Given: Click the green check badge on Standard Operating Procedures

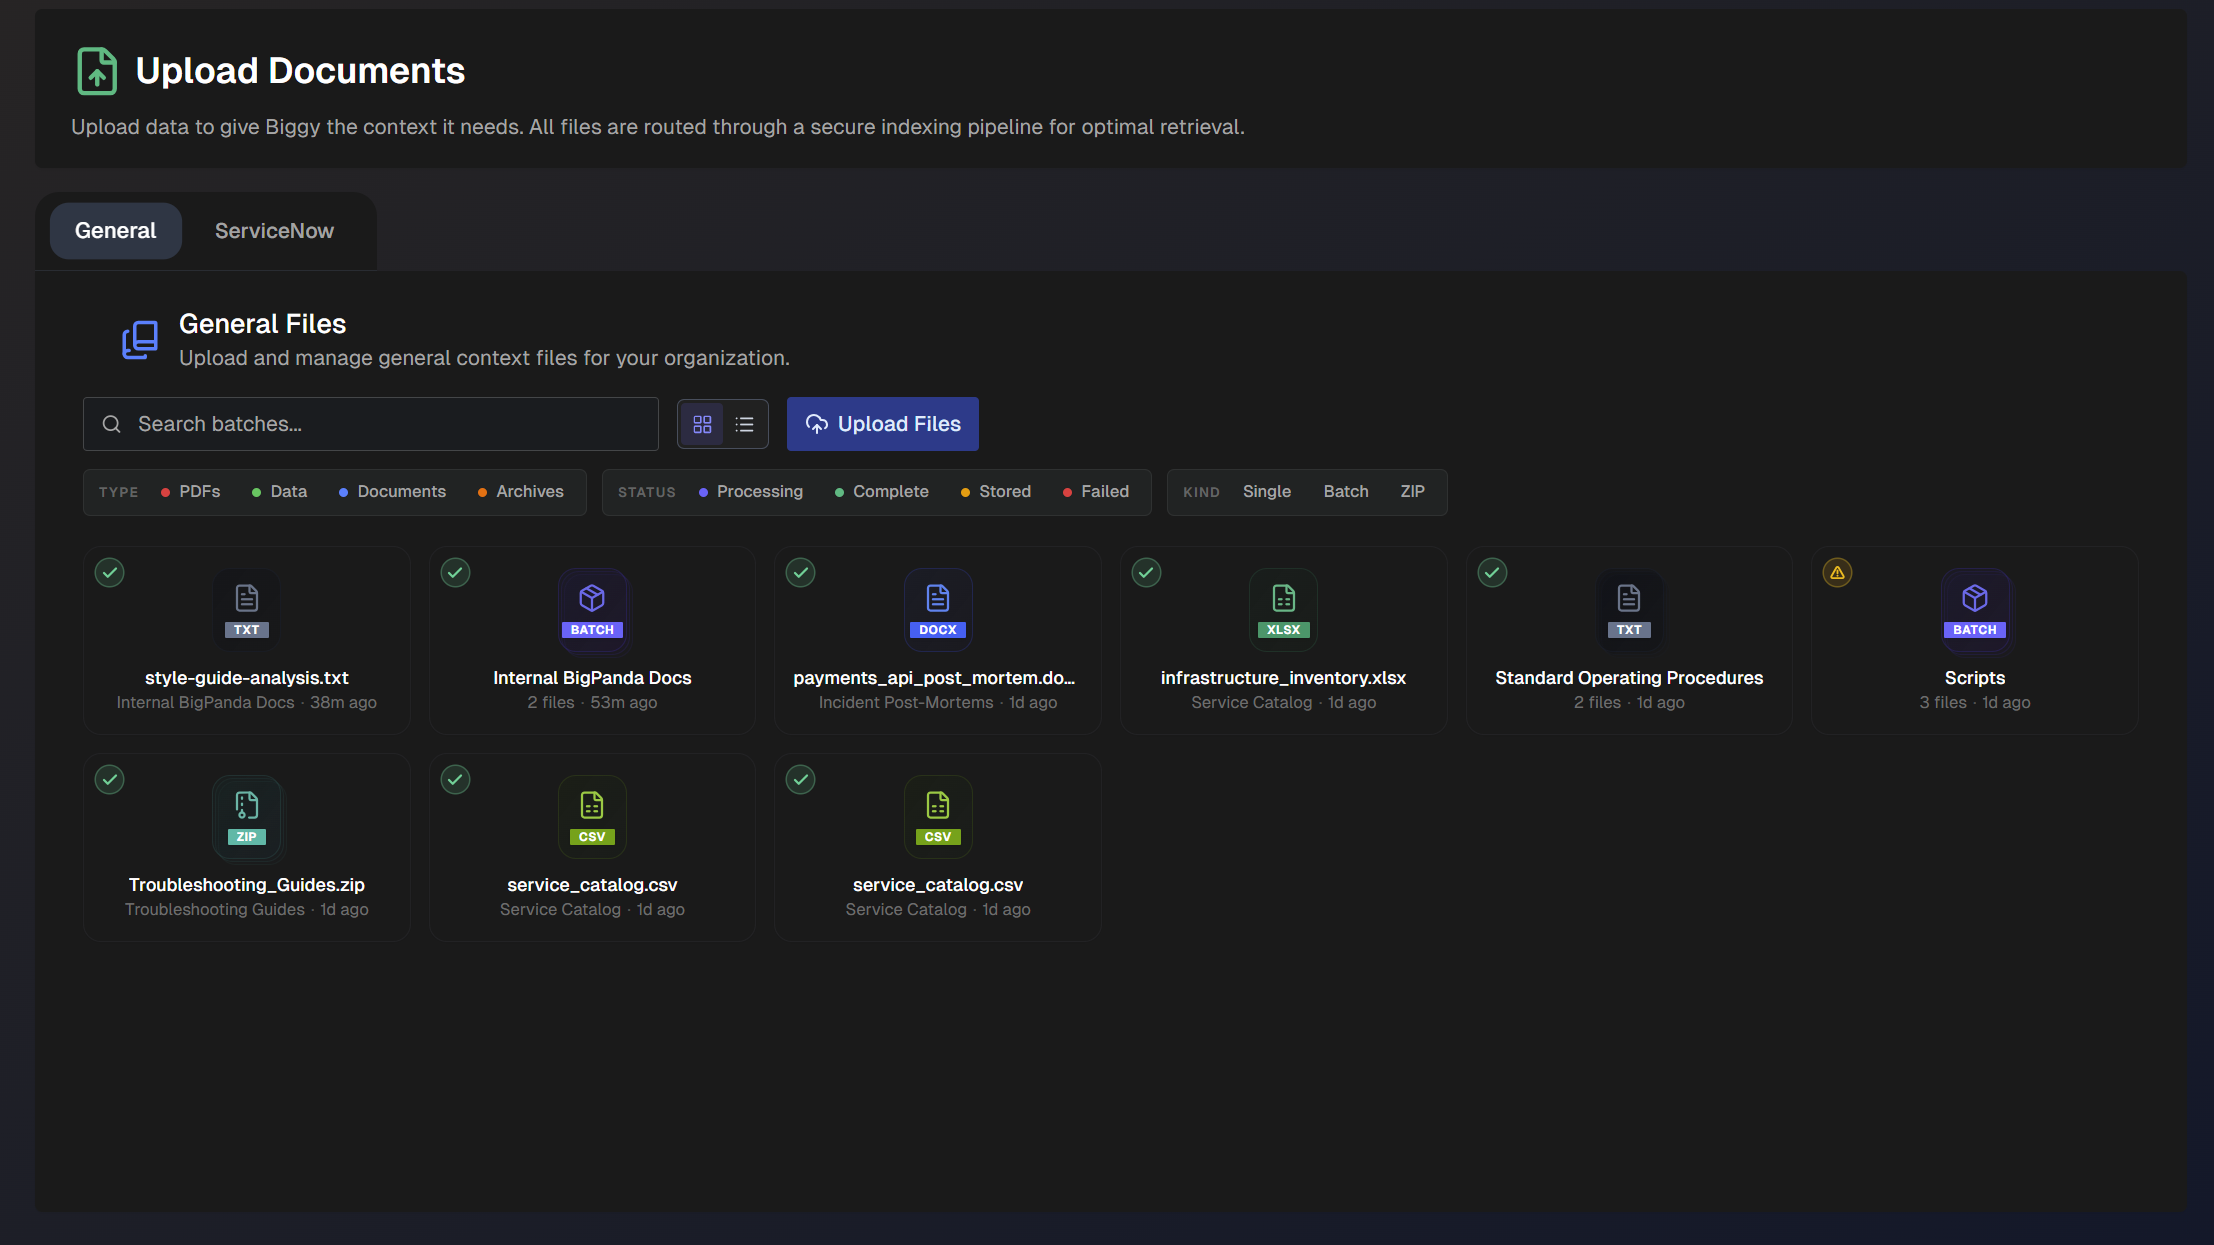Looking at the screenshot, I should [x=1491, y=572].
